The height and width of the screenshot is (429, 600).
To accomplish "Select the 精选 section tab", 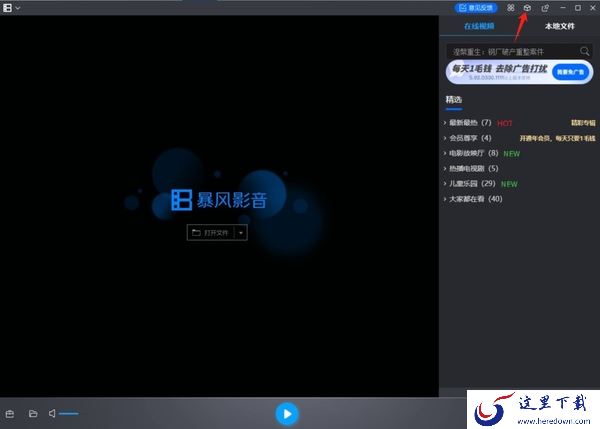I will [454, 100].
